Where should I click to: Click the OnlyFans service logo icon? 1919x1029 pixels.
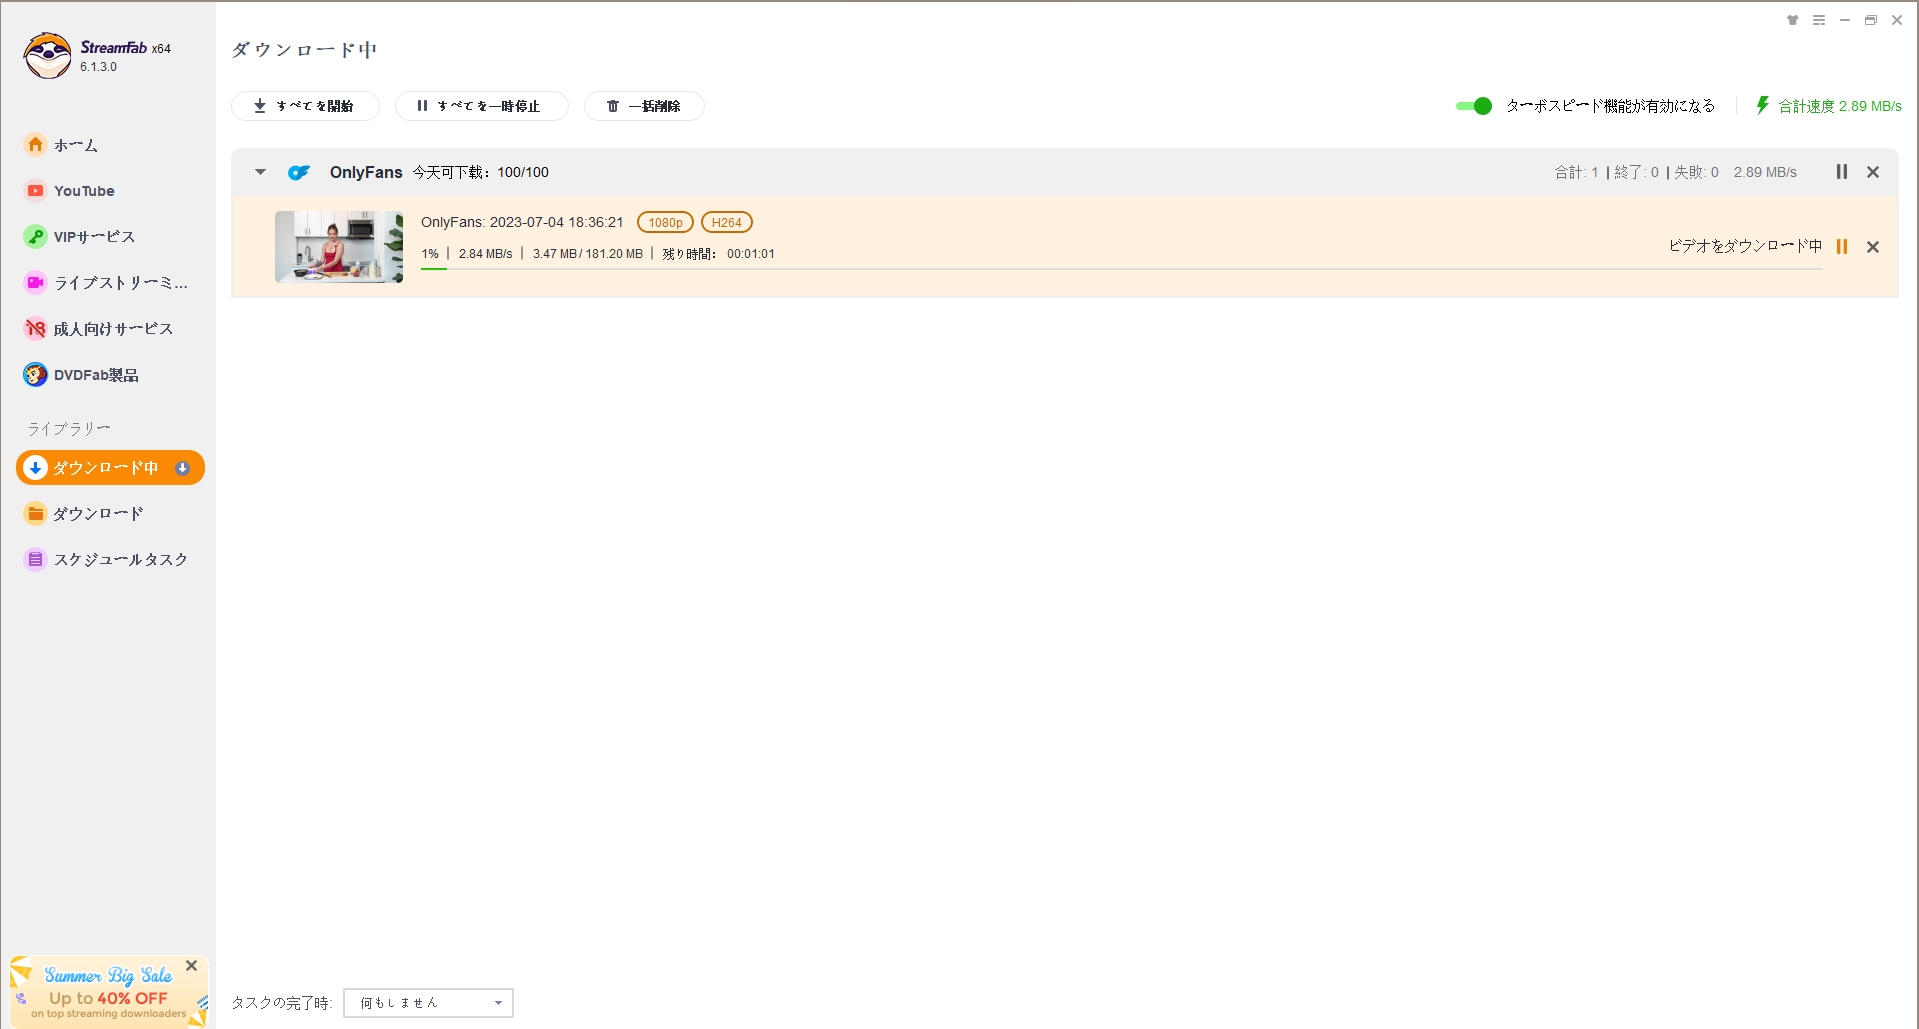tap(299, 172)
